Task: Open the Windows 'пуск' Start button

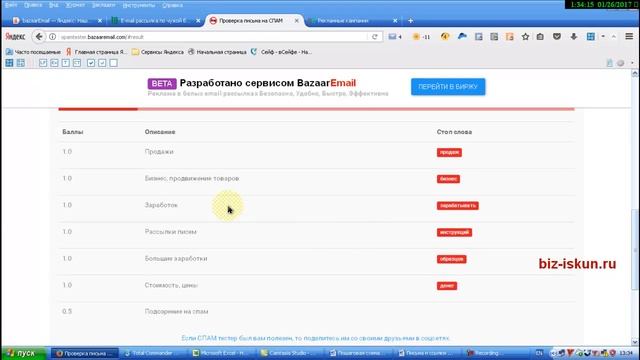Action: [24, 353]
